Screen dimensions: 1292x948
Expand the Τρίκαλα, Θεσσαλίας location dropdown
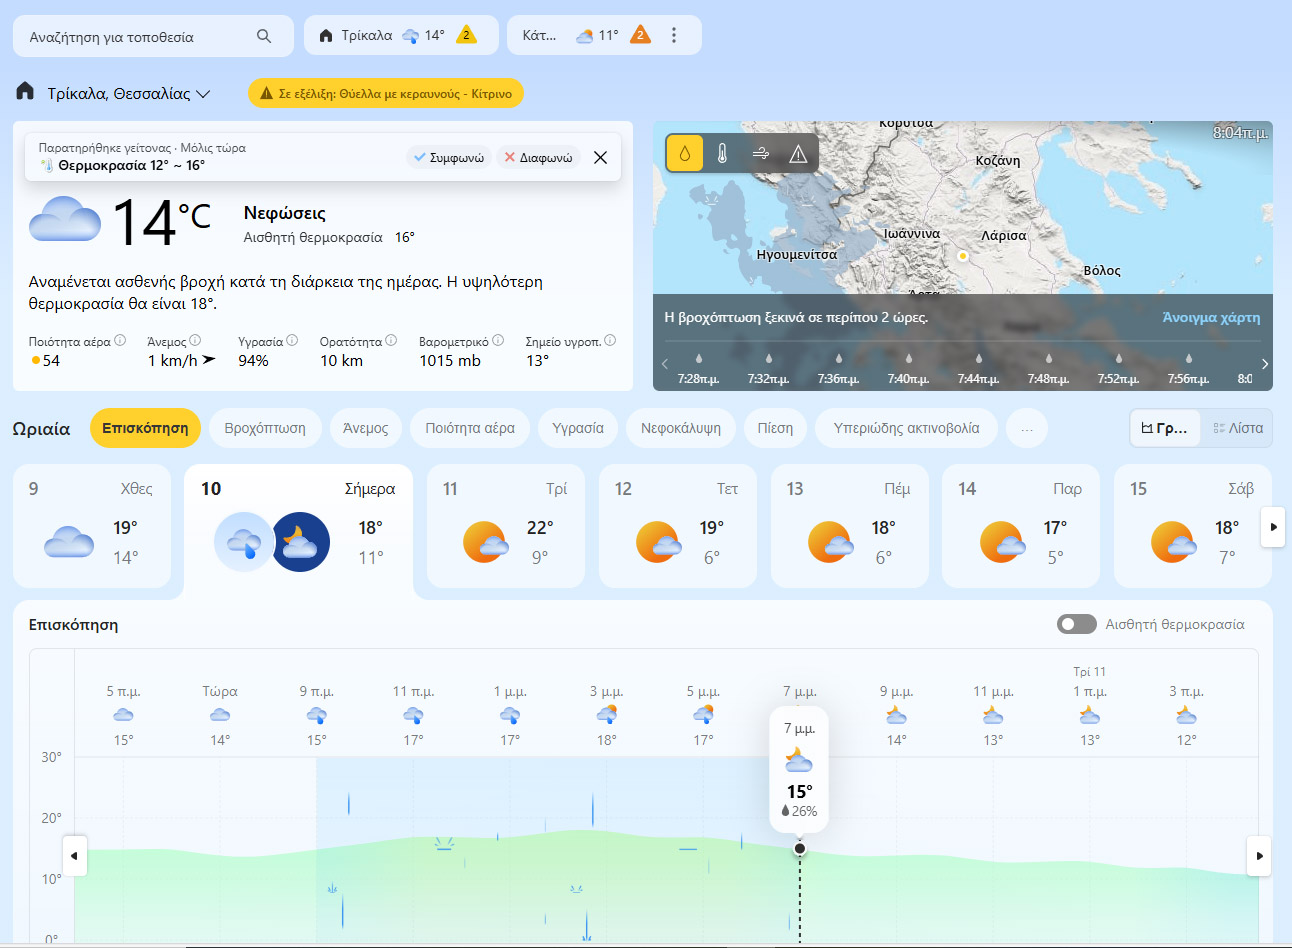[203, 94]
